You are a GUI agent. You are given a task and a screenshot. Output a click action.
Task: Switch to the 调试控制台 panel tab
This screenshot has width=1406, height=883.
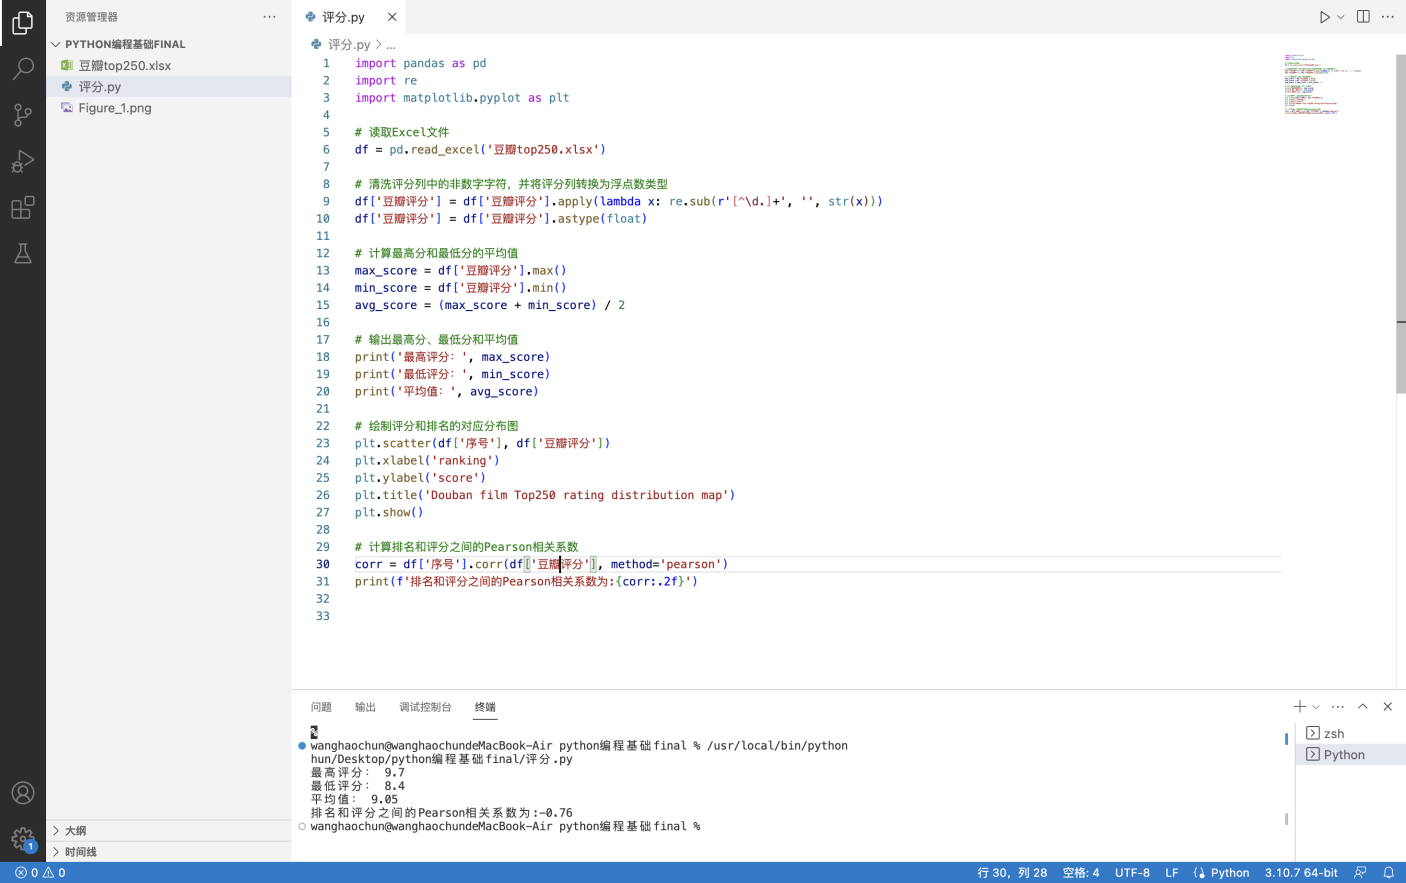[425, 707]
